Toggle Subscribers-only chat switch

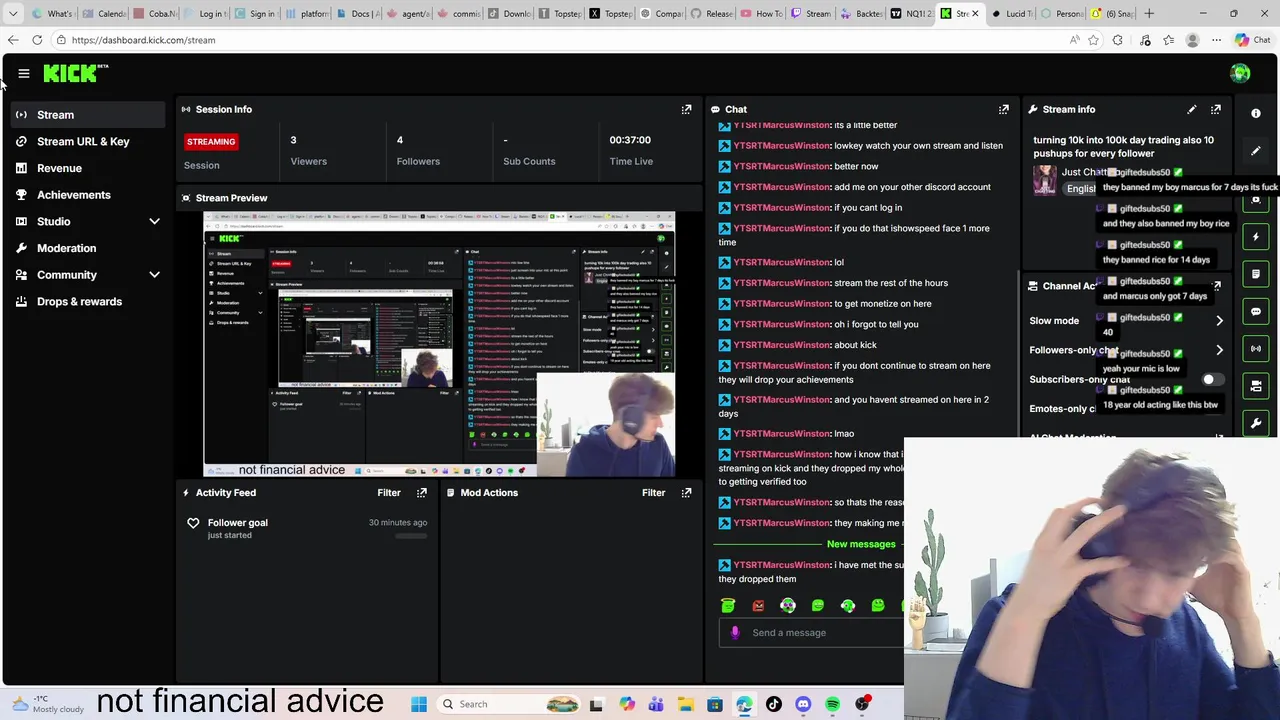pos(1211,380)
